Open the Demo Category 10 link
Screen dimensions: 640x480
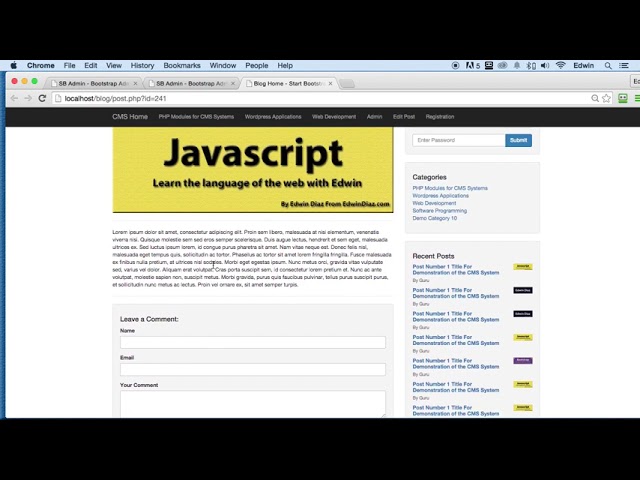(x=435, y=218)
